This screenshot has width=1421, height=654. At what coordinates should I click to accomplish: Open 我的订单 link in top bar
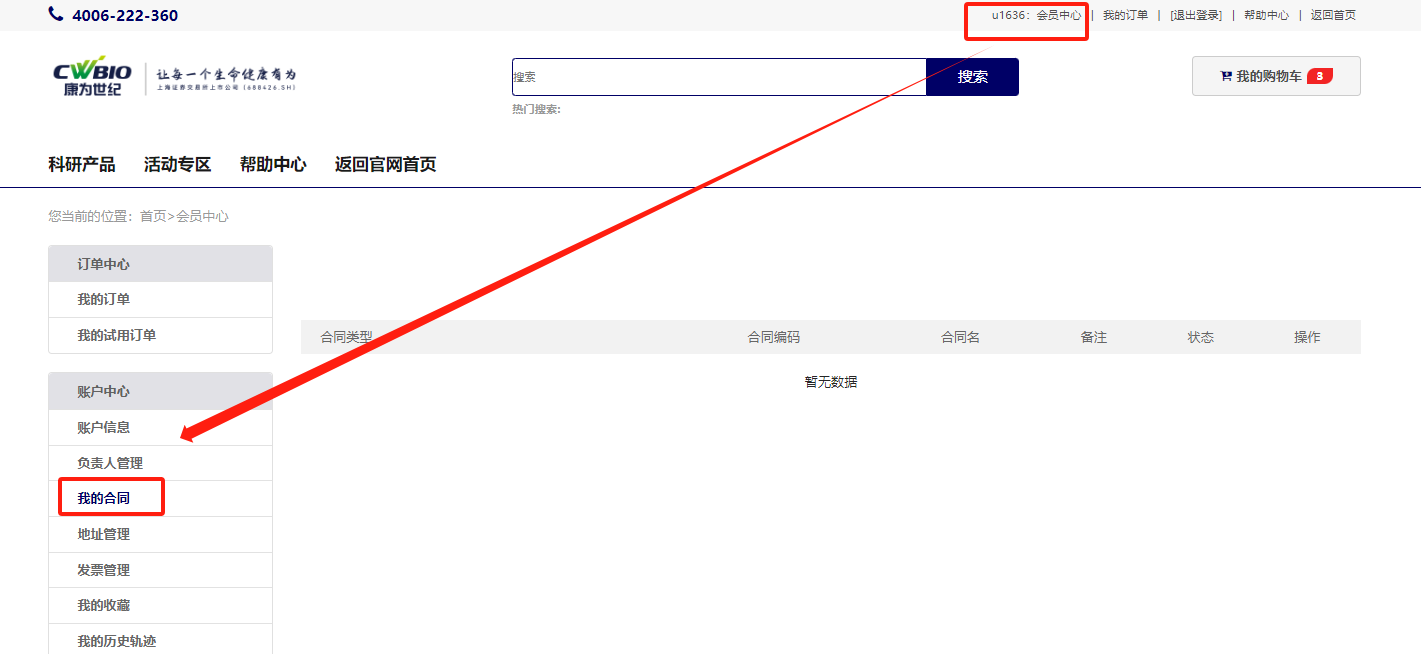(x=1125, y=15)
